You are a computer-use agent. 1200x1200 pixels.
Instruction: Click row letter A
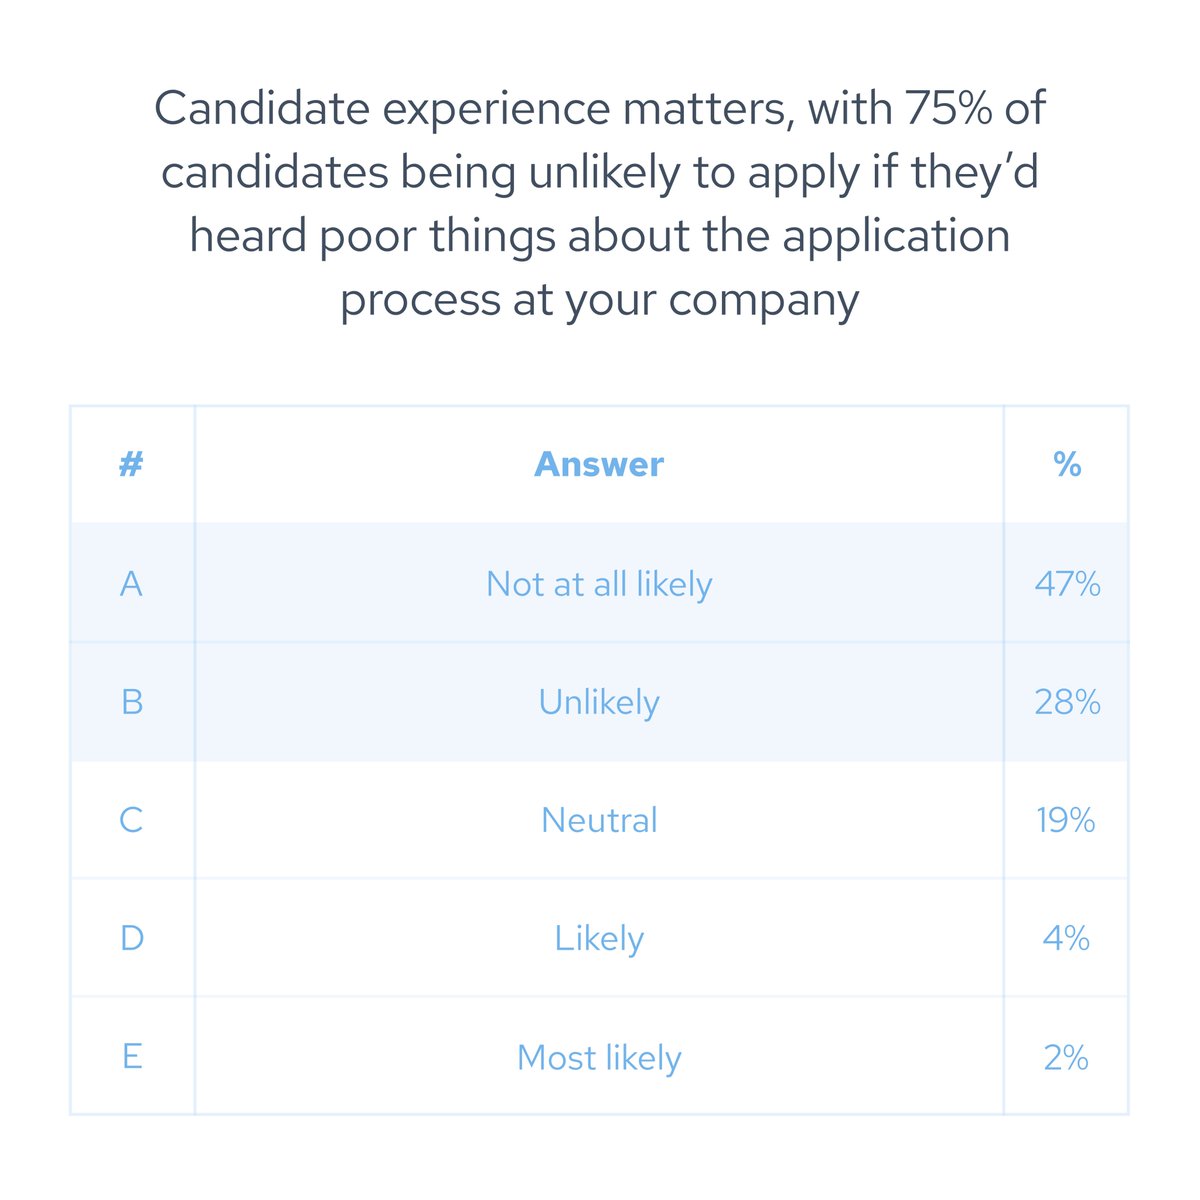(x=131, y=584)
